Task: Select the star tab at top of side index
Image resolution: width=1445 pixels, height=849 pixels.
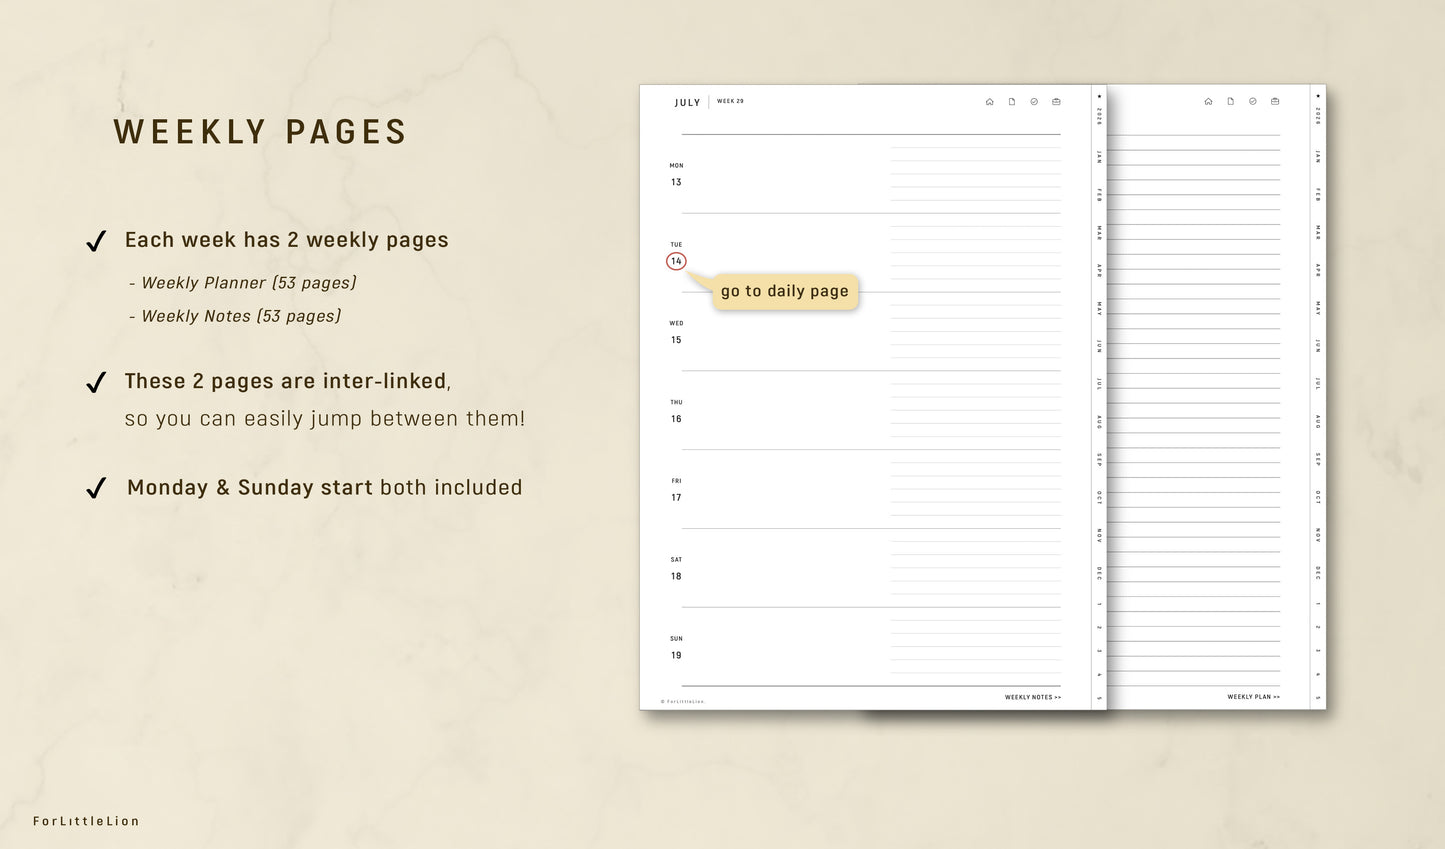Action: click(1098, 96)
